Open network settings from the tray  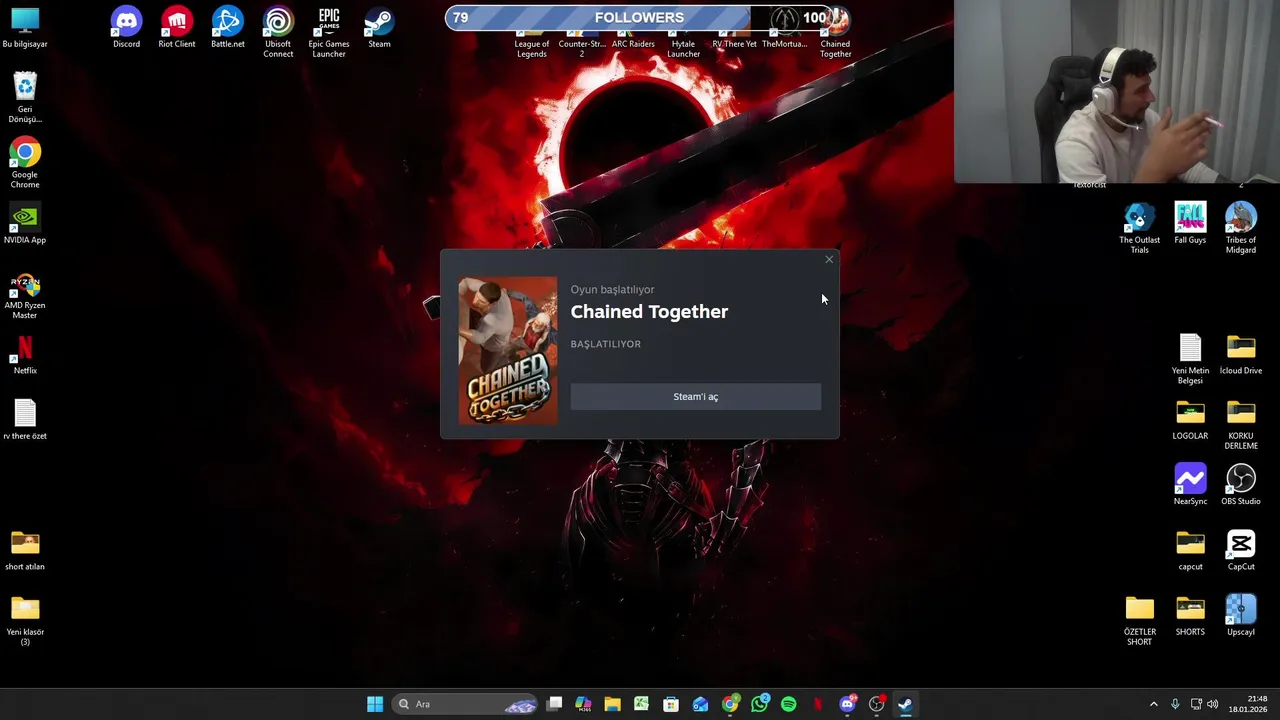1196,704
